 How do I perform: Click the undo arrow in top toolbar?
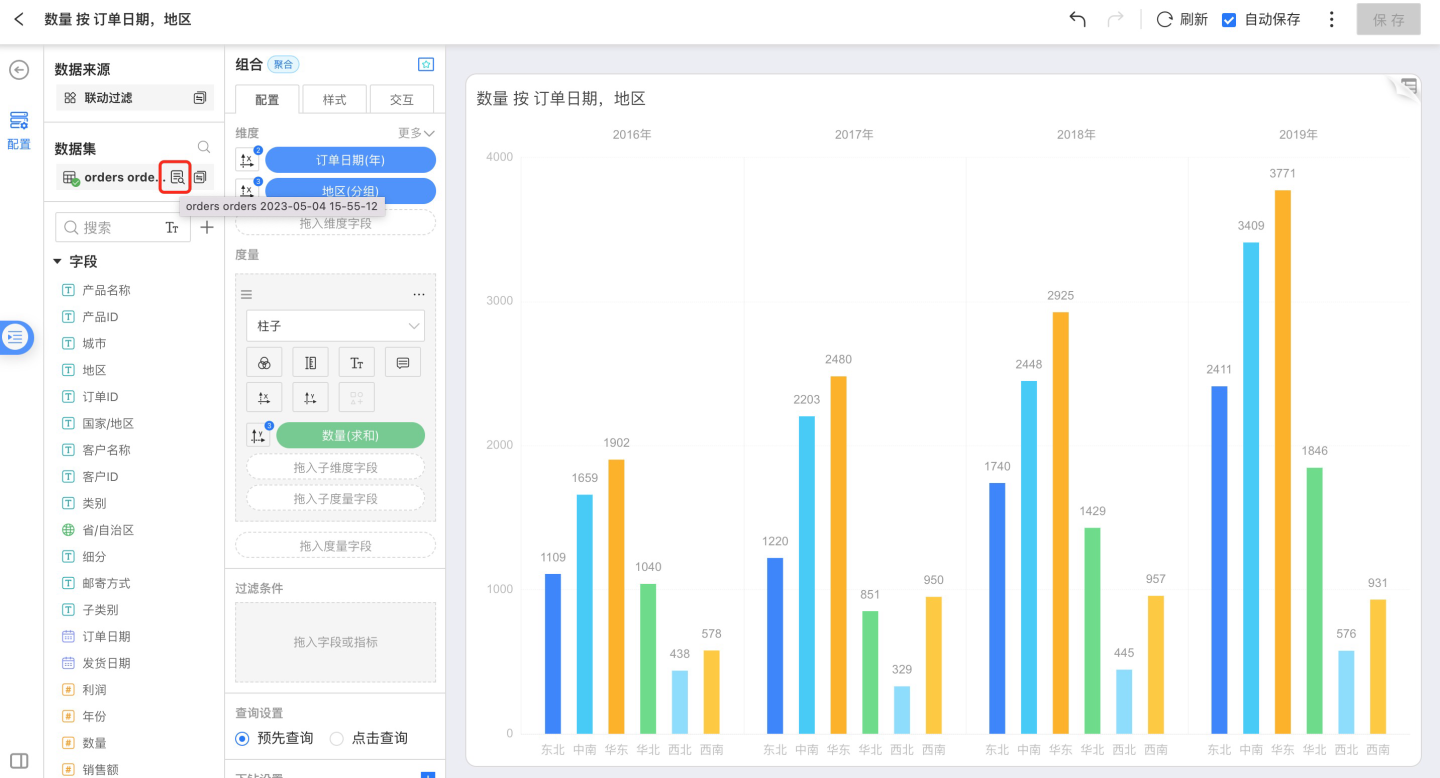1077,20
